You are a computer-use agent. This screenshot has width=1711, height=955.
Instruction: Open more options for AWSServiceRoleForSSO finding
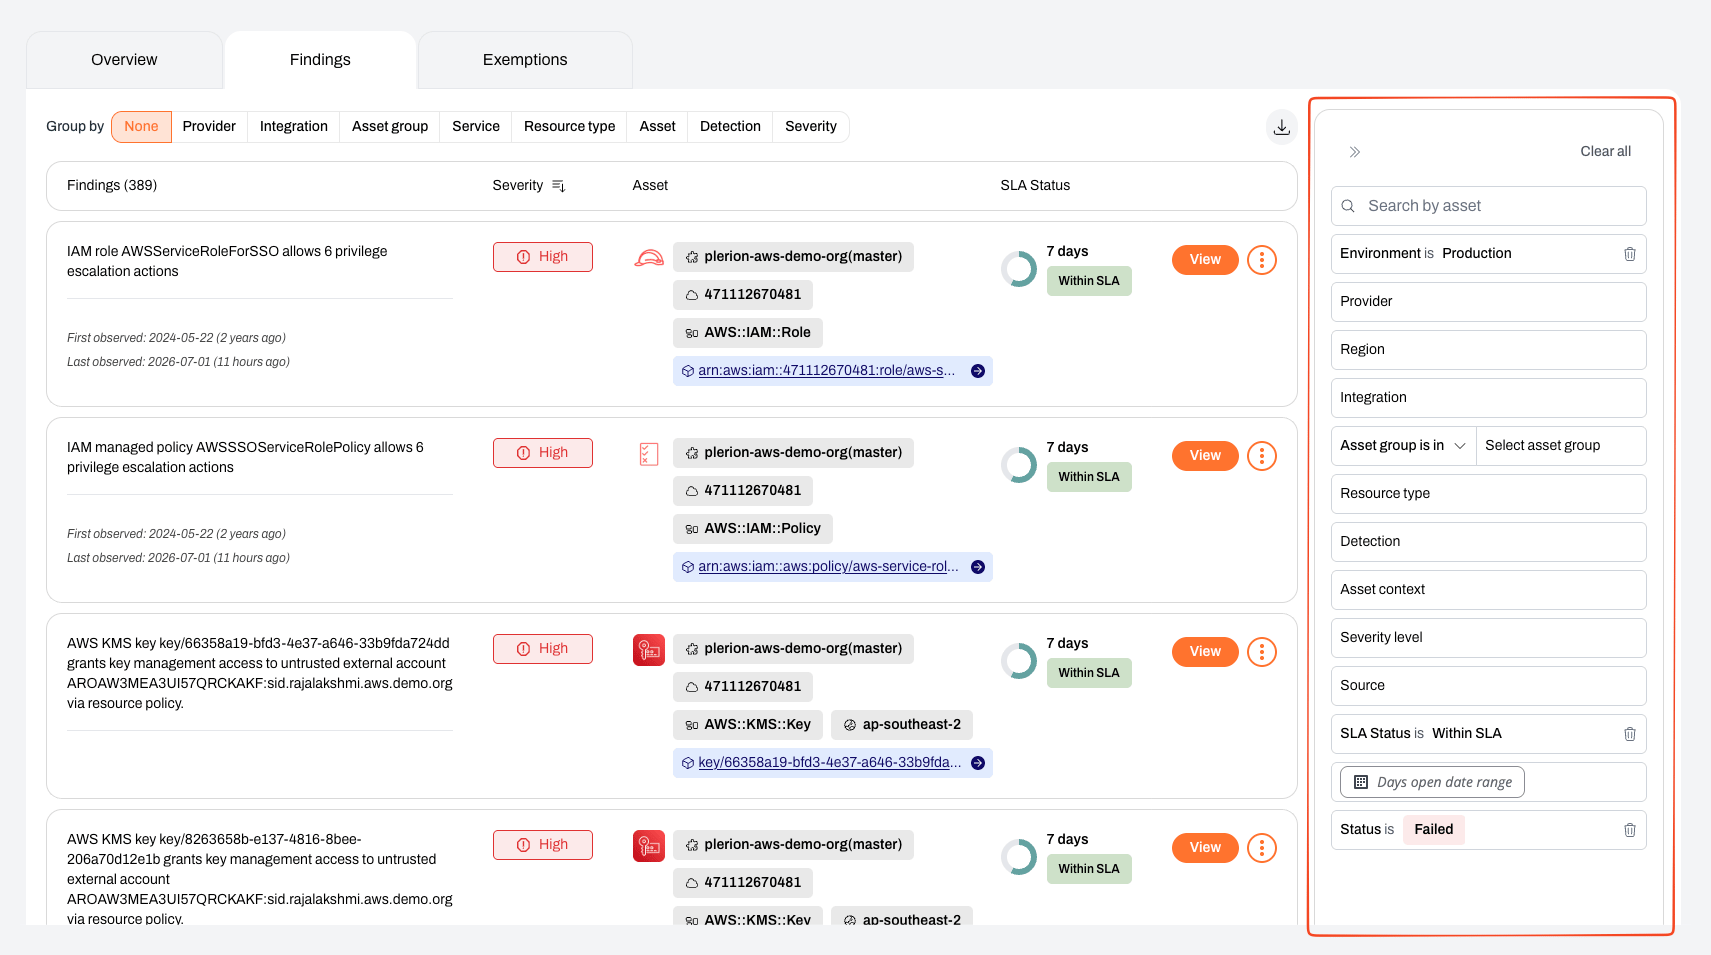1262,260
